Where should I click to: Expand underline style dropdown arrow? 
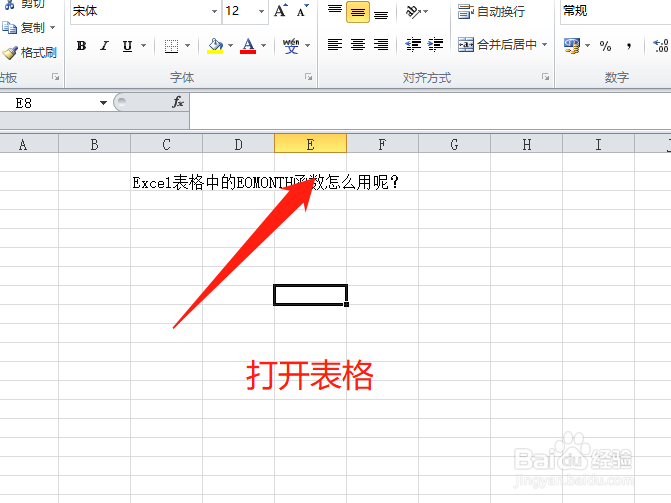tap(143, 45)
